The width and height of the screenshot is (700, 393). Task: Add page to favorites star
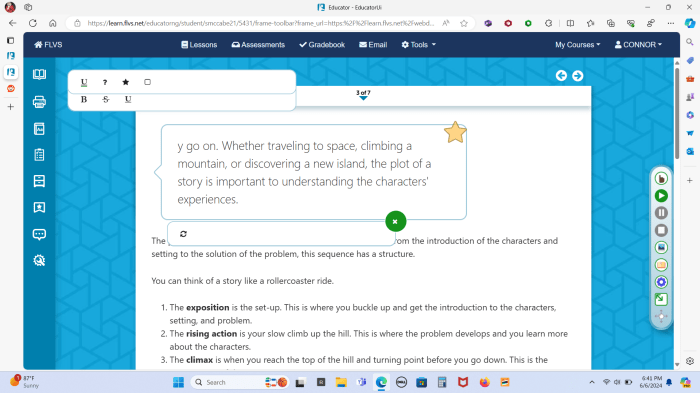point(464,23)
